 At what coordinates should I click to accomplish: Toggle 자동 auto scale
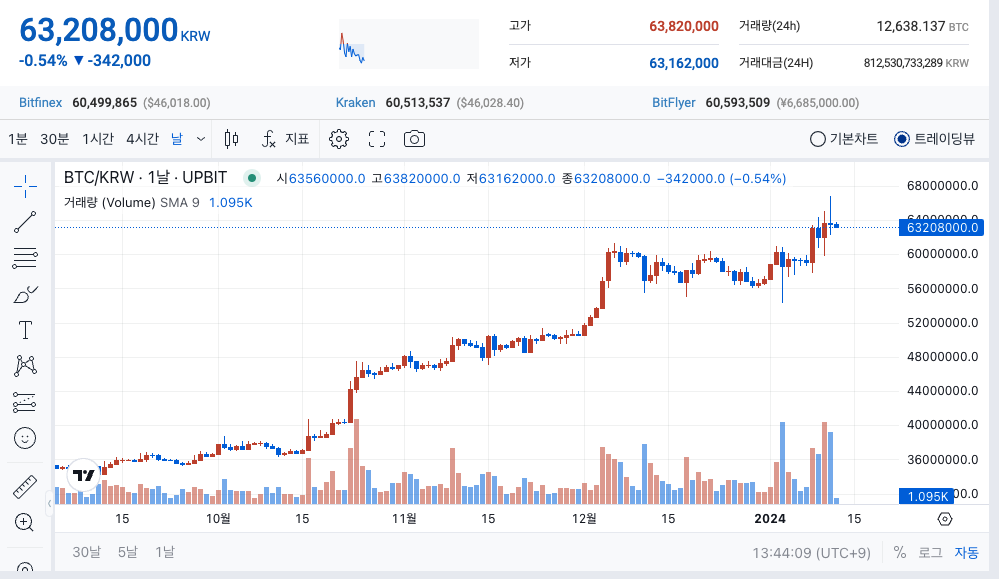967,552
